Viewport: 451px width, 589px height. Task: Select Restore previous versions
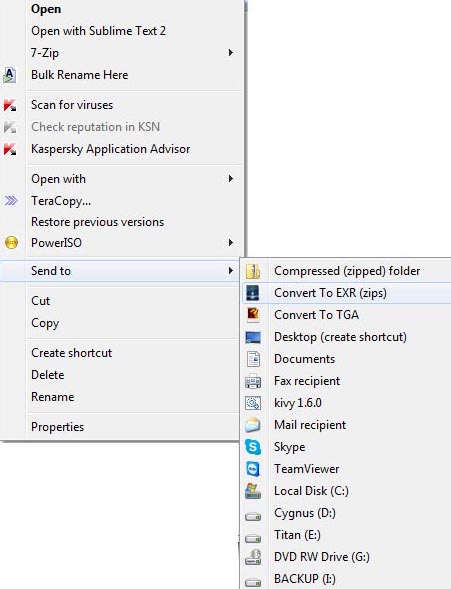pyautogui.click(x=98, y=222)
